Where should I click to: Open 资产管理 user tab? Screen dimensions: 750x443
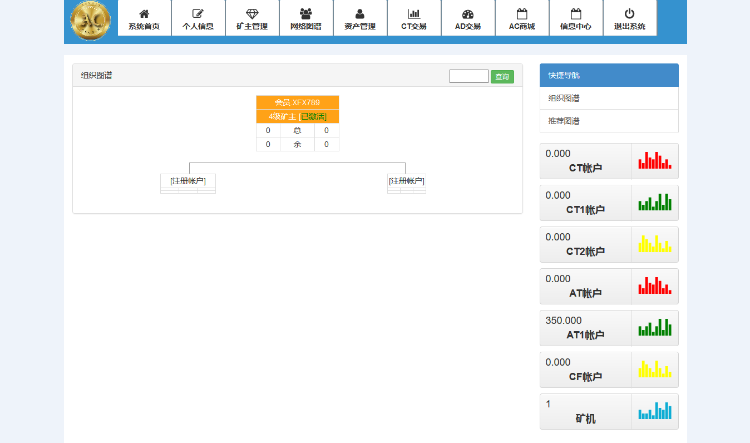[360, 18]
